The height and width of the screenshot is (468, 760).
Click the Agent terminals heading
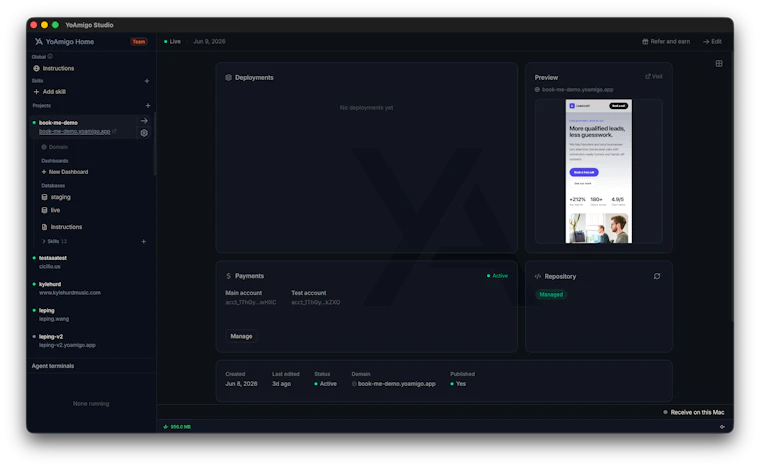tap(53, 366)
